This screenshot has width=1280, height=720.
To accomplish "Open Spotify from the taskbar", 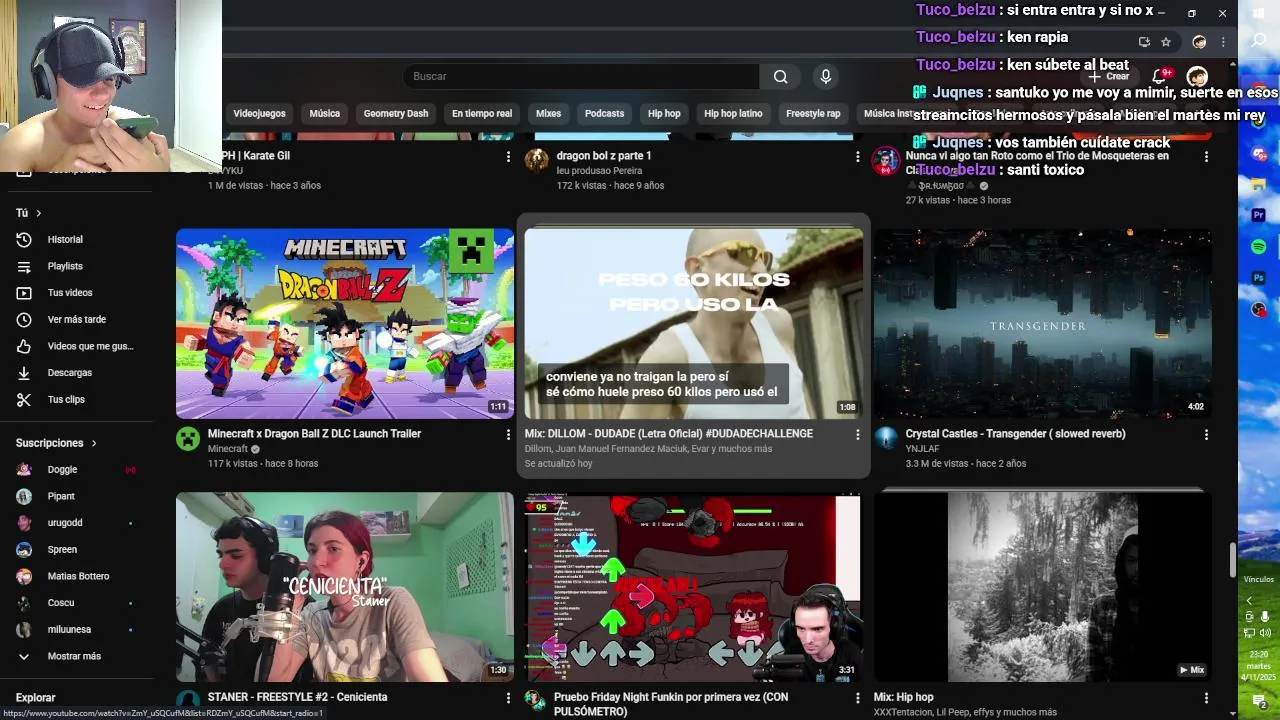I will coord(1259,246).
